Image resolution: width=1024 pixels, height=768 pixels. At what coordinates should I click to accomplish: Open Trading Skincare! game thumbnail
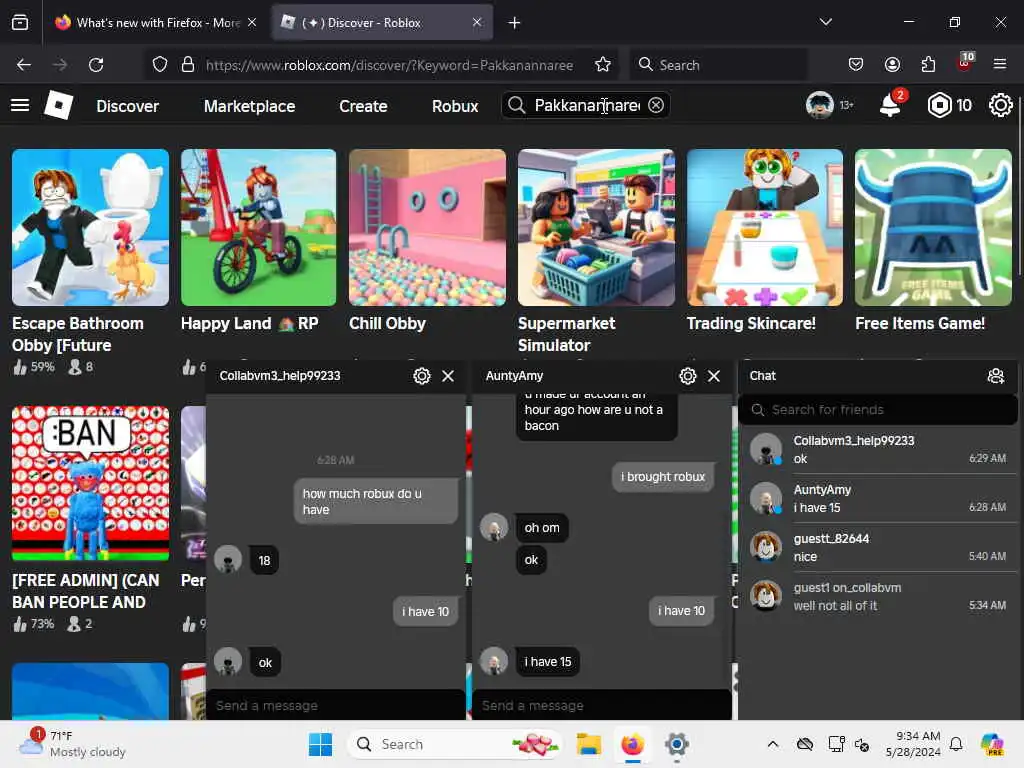(x=765, y=227)
